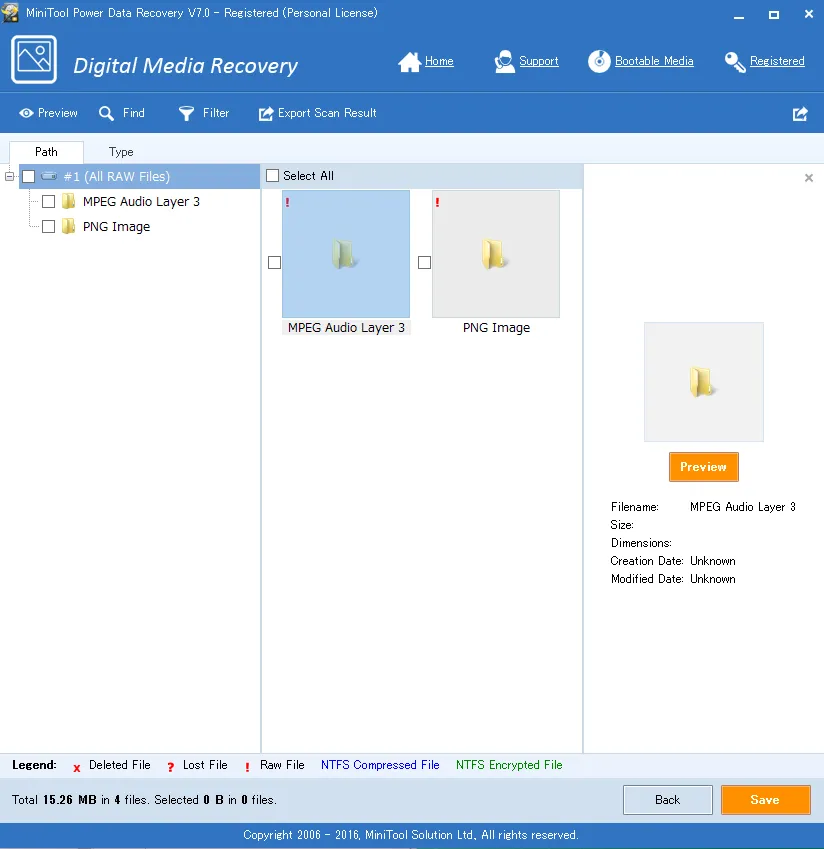The image size is (824, 849).
Task: Check the box beside PNG Image thumbnail
Action: tap(424, 263)
